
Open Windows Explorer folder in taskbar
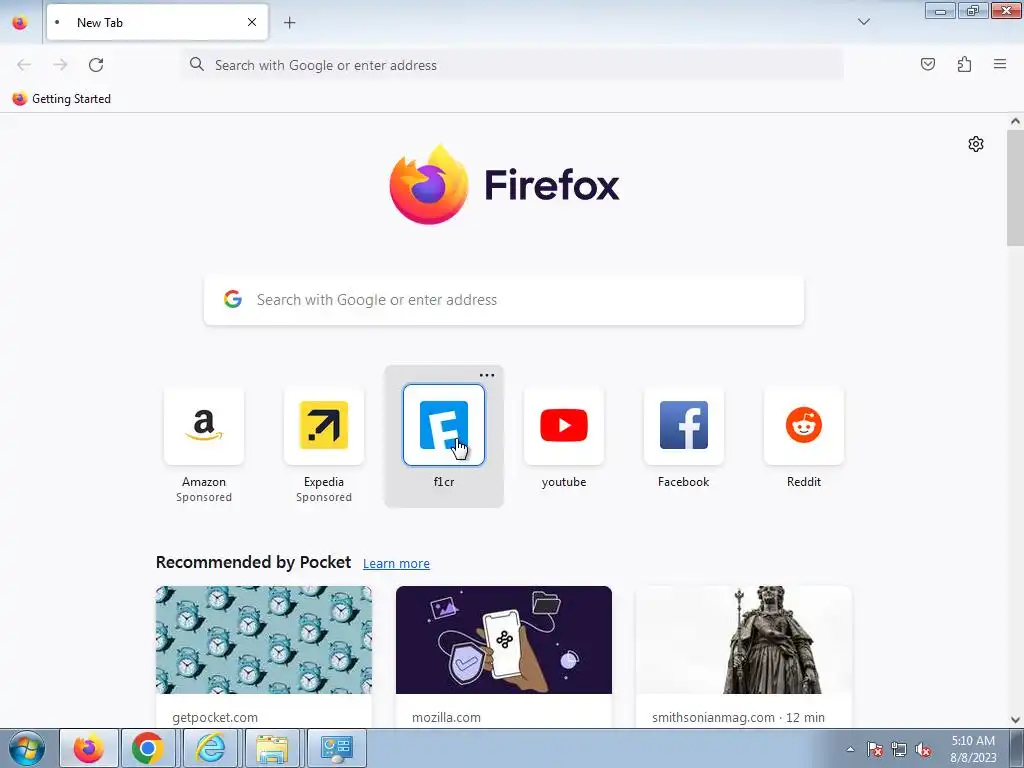(x=272, y=748)
